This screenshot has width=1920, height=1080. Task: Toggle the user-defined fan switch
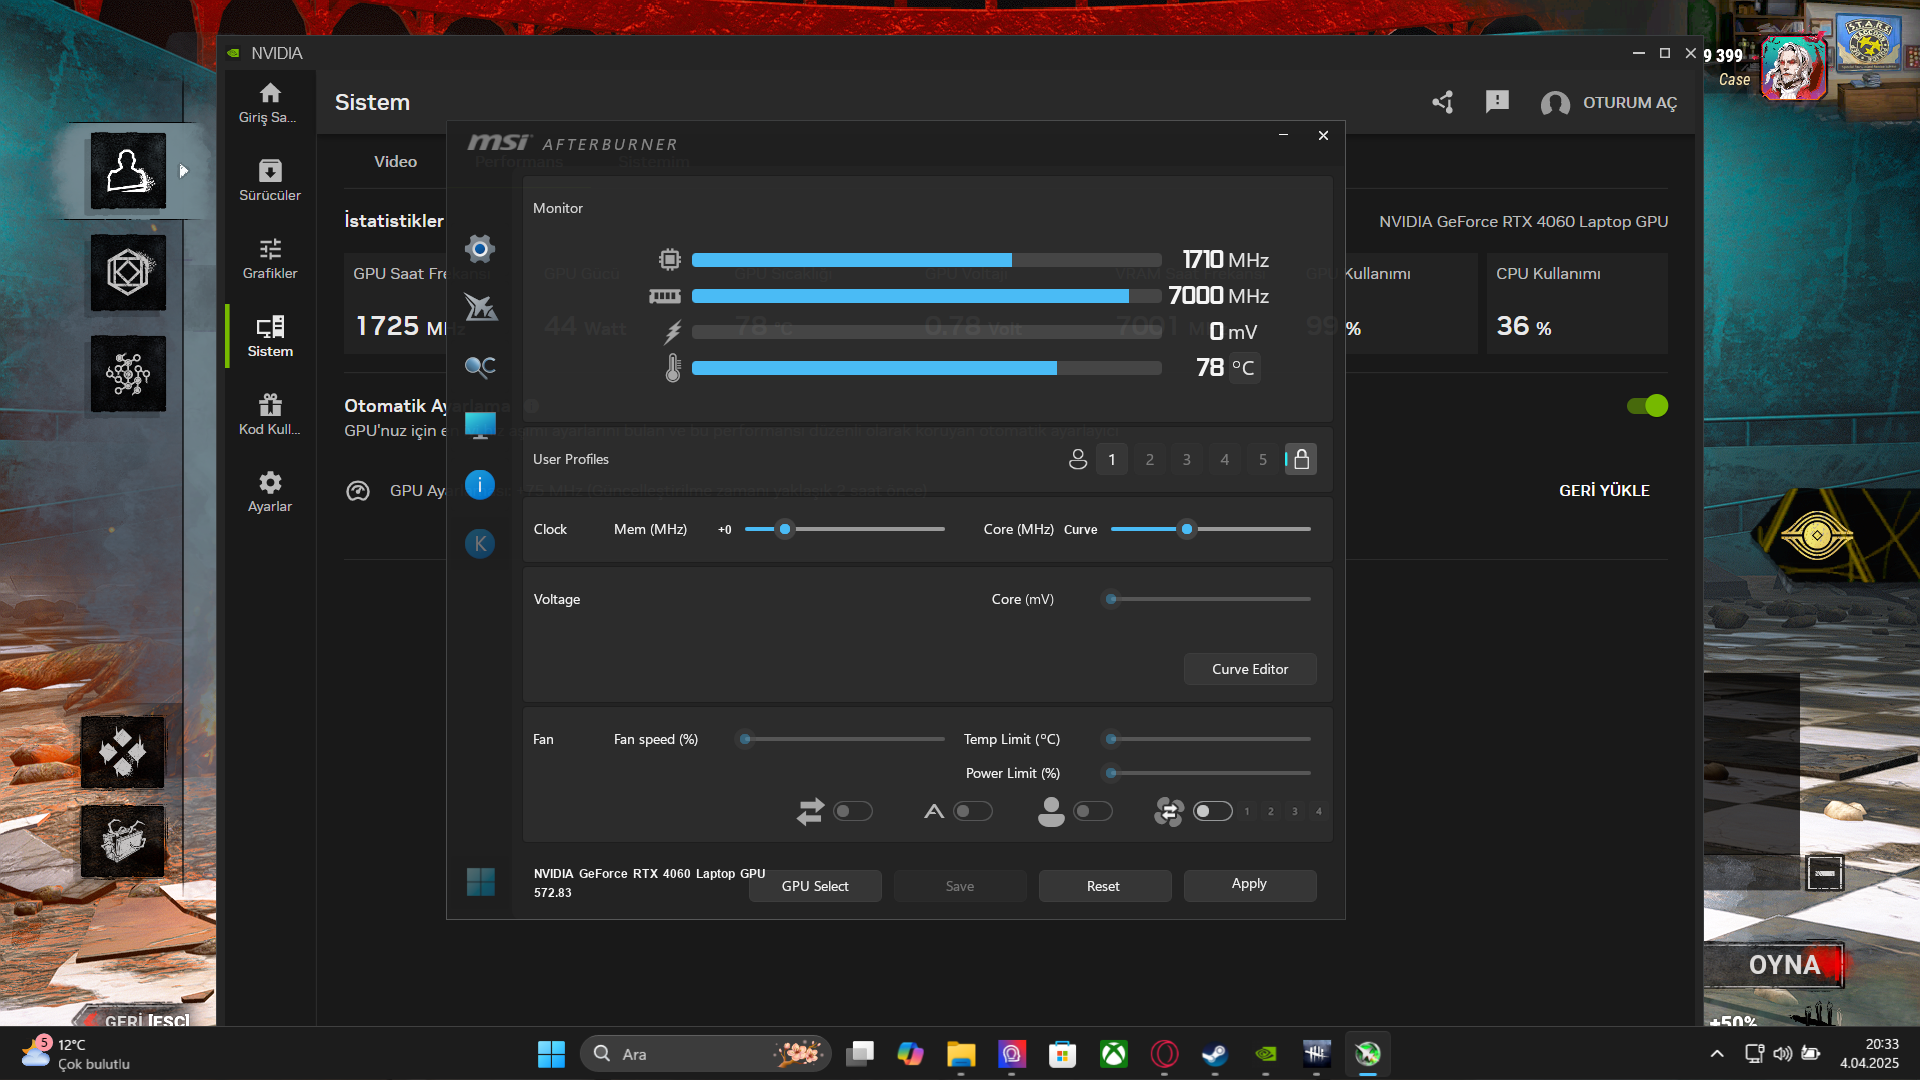click(x=1092, y=811)
